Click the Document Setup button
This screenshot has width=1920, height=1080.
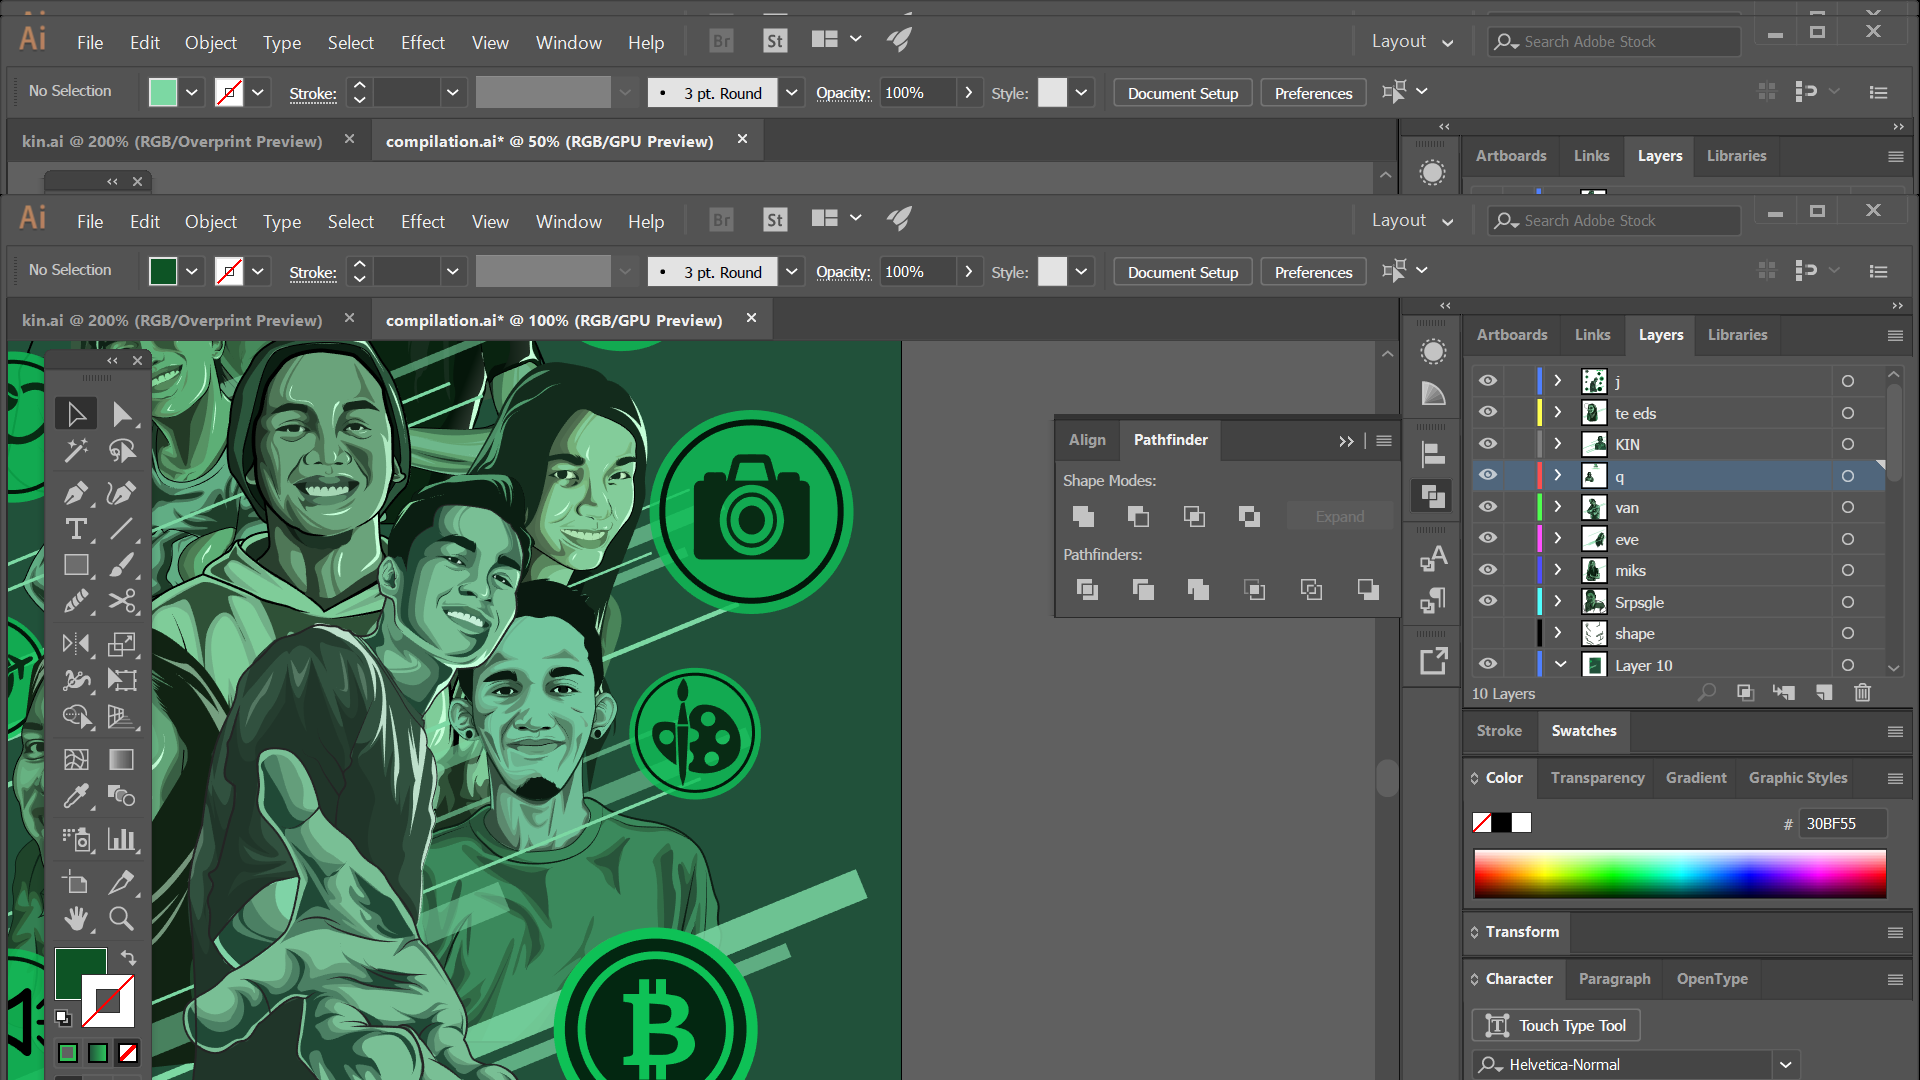(1182, 272)
